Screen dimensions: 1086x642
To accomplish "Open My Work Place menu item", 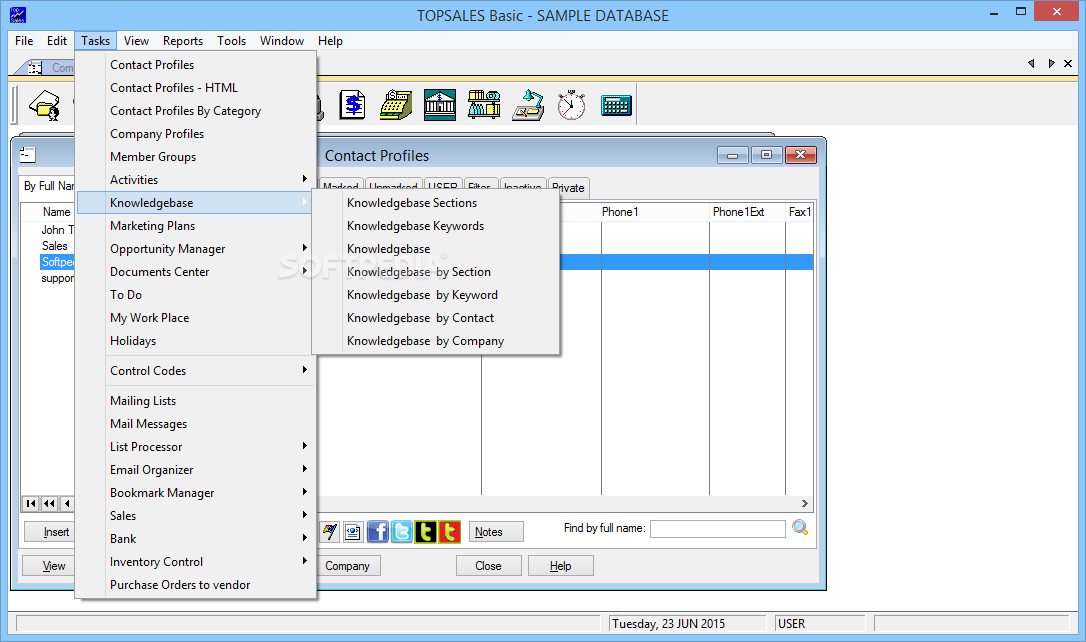I will click(195, 318).
